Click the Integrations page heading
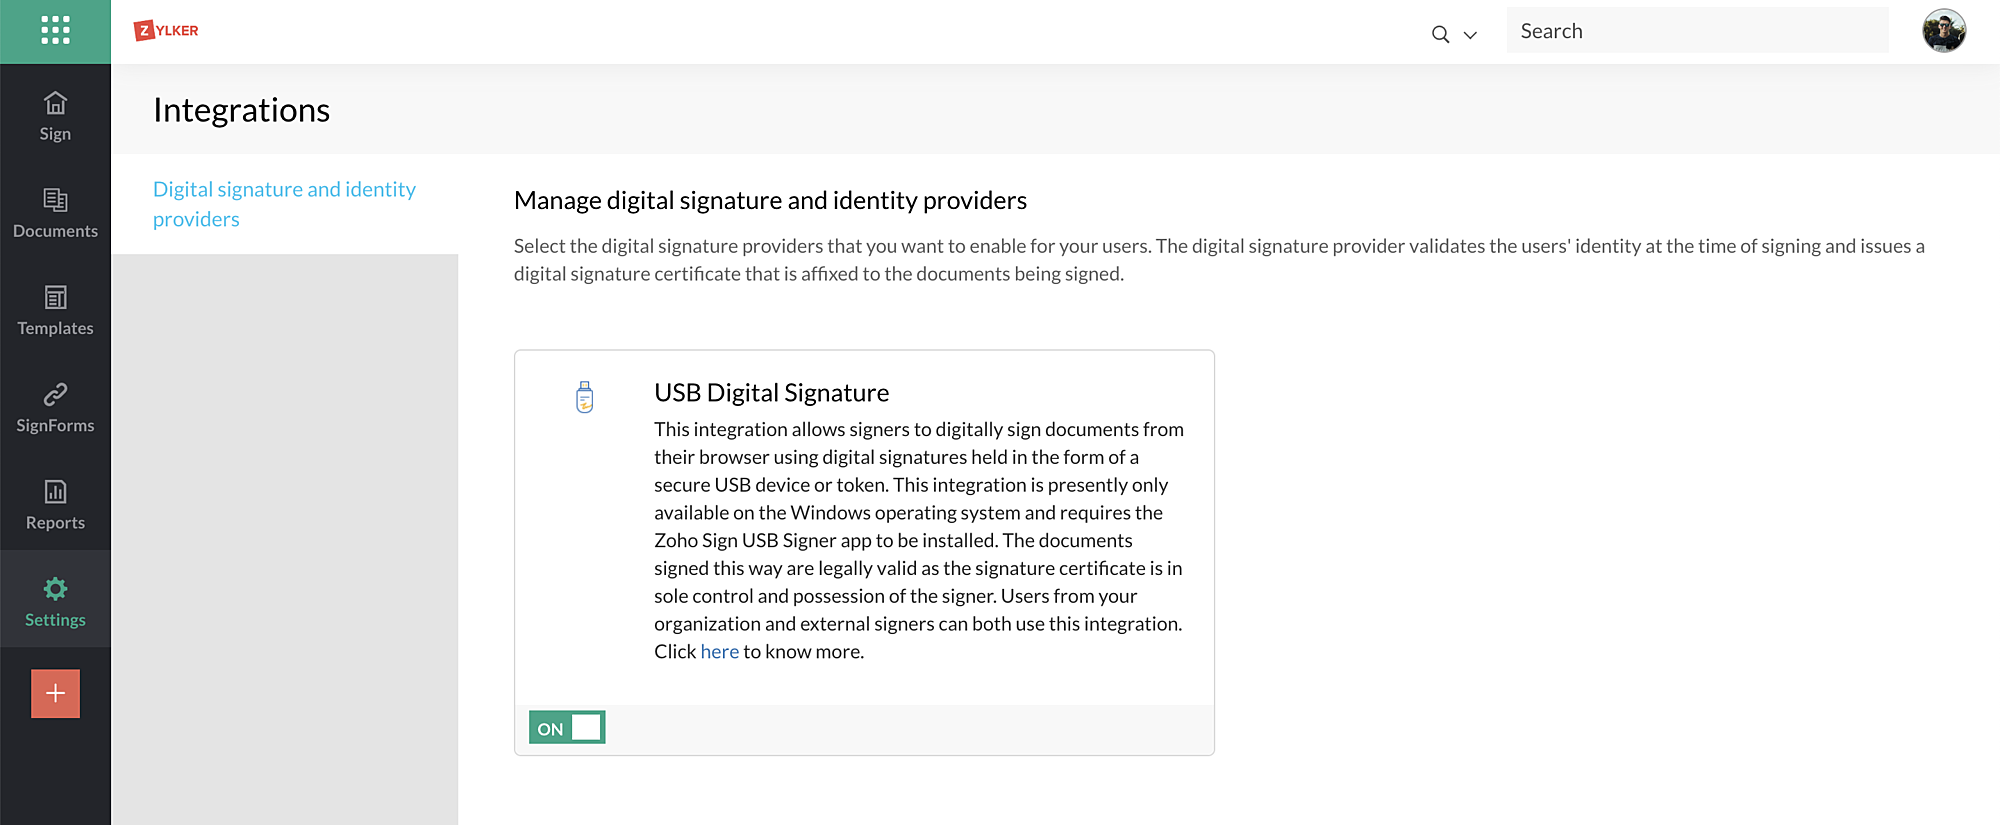The width and height of the screenshot is (2000, 825). [x=241, y=110]
